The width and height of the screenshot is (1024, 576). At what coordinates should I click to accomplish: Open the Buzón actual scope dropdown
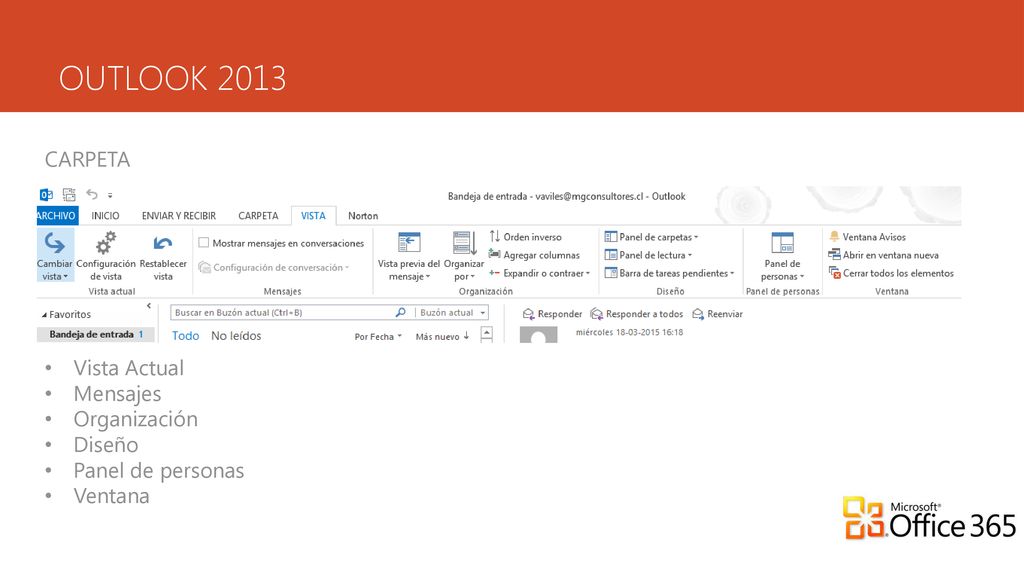point(453,313)
